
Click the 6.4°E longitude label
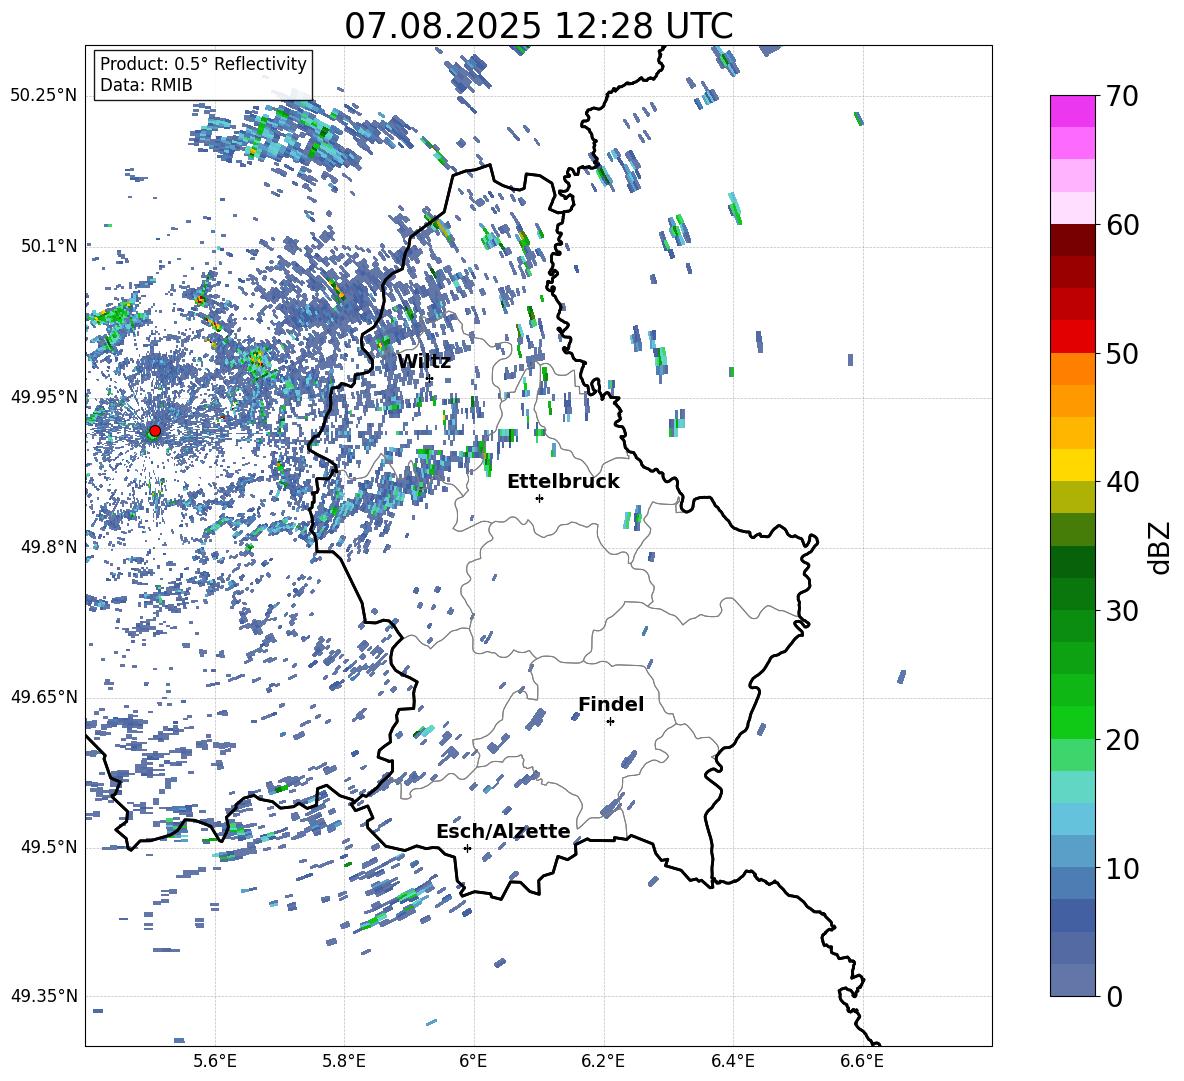point(732,1061)
